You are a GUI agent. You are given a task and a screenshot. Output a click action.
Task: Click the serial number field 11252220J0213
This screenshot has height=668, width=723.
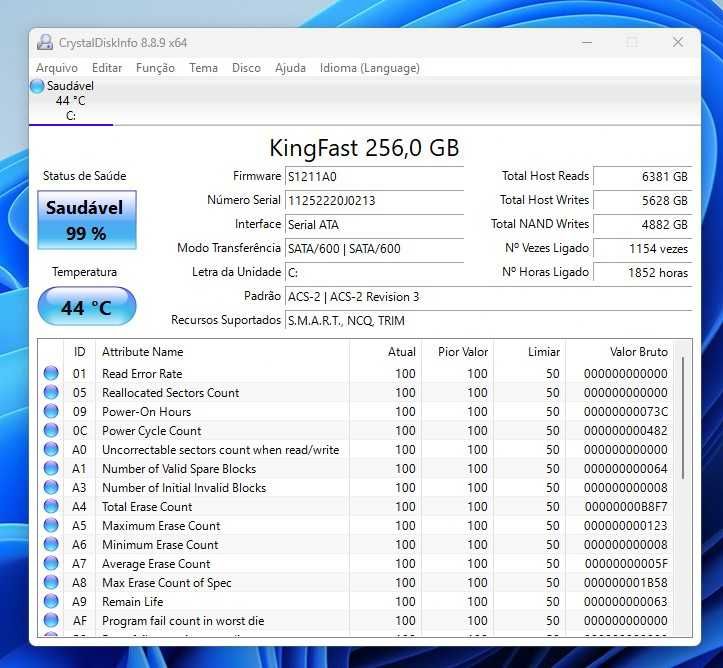coord(374,201)
